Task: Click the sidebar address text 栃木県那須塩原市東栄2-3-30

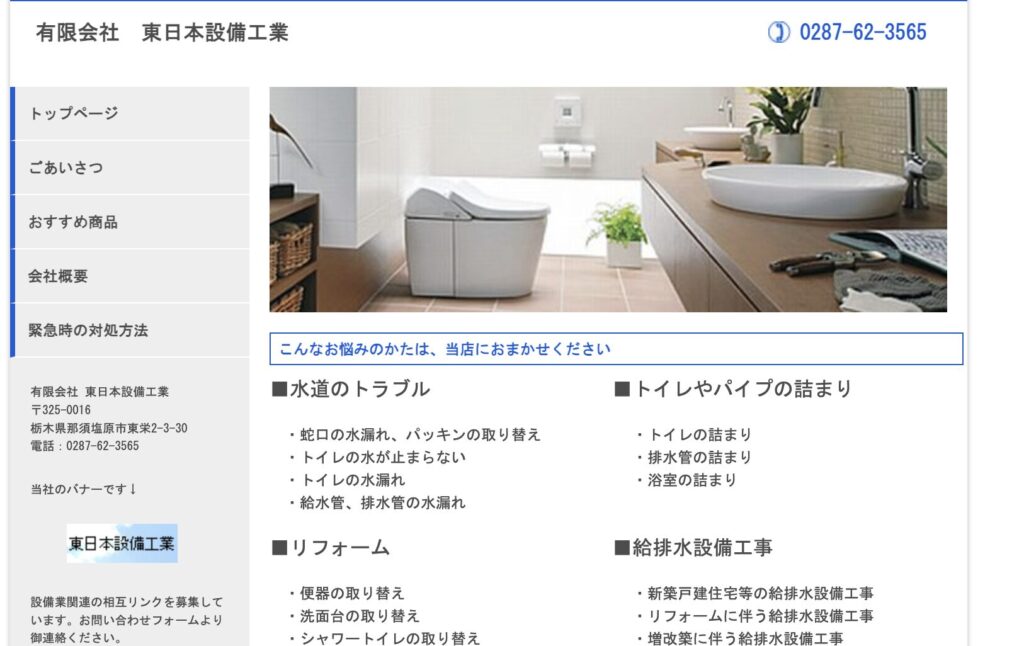Action: pos(109,428)
